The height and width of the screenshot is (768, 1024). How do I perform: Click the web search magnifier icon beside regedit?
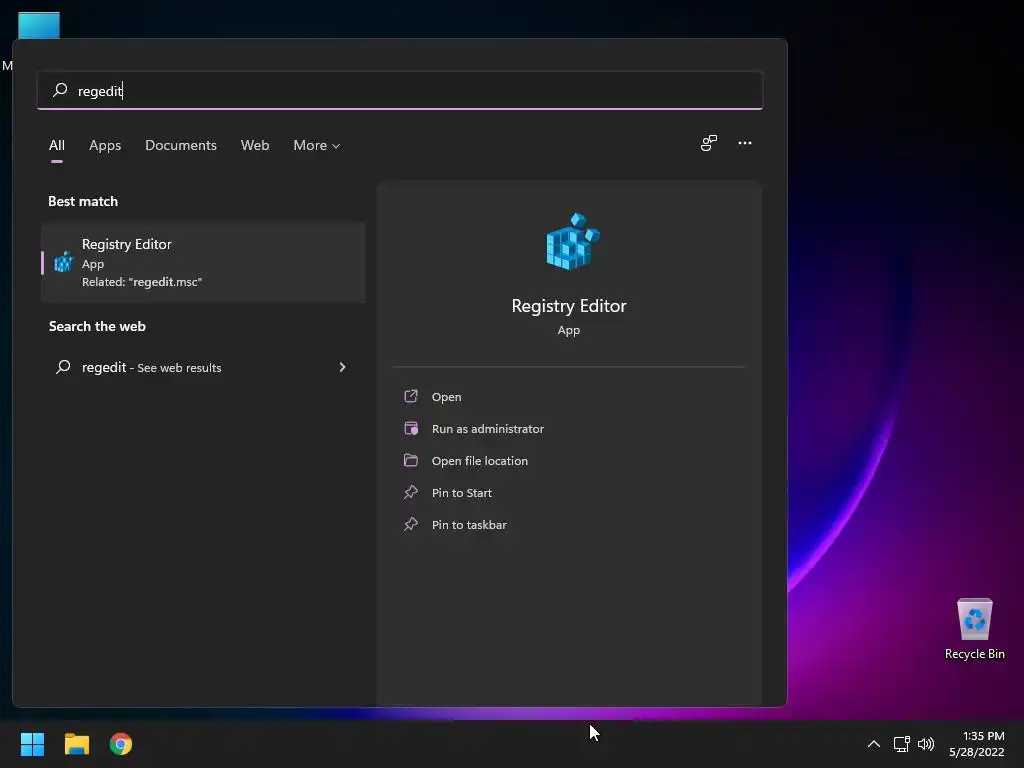pos(63,367)
